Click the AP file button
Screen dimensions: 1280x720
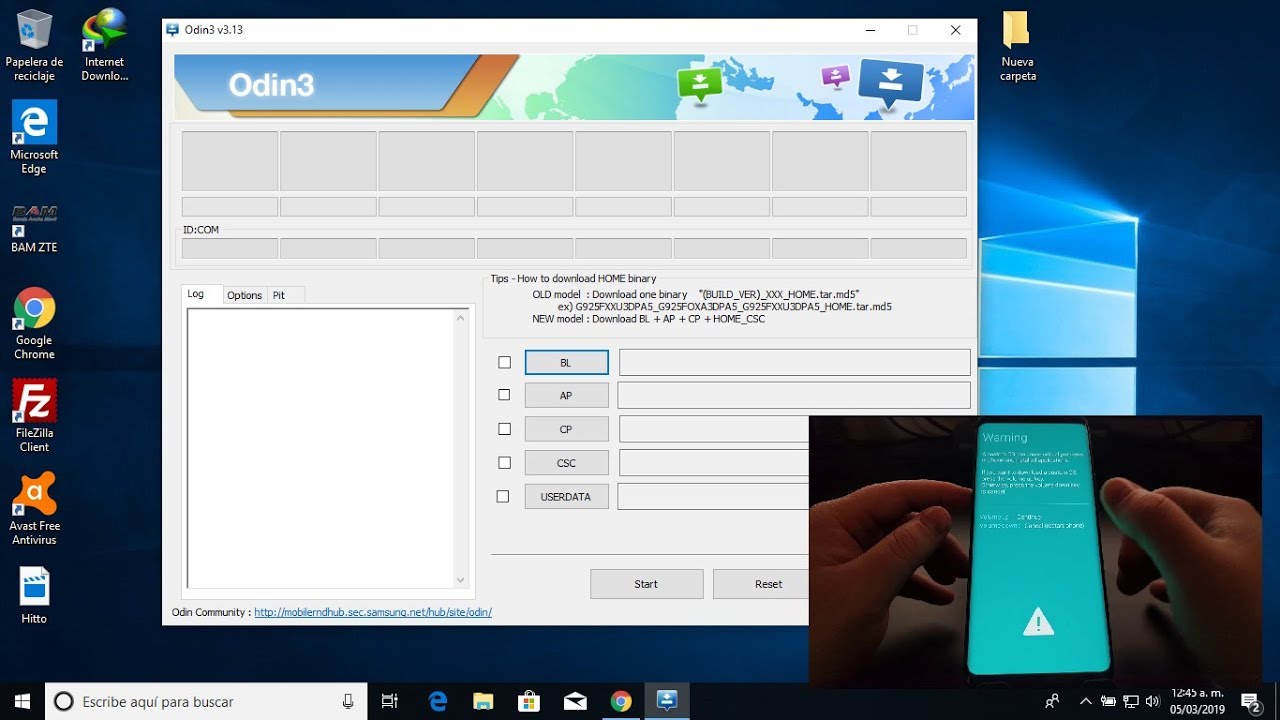566,396
